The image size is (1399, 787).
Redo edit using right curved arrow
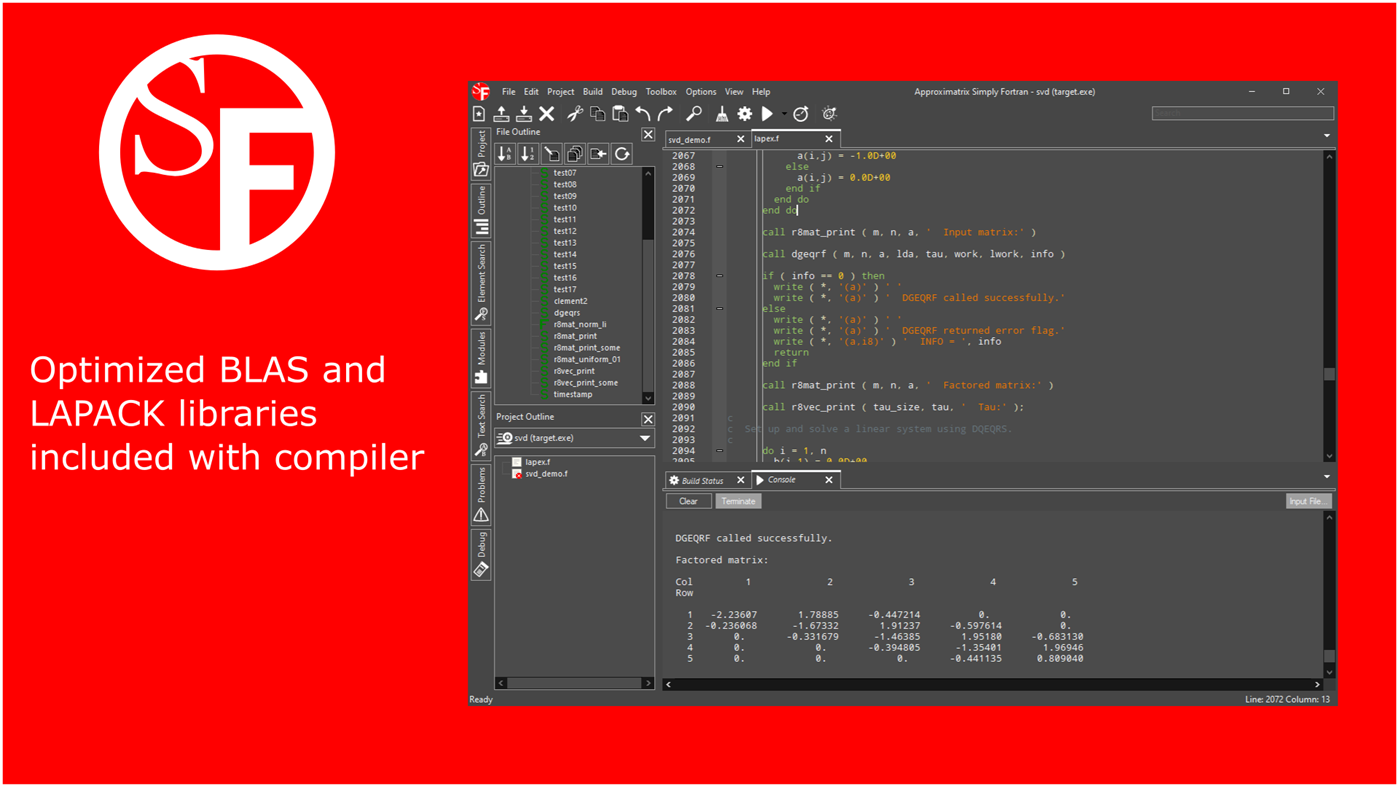666,114
